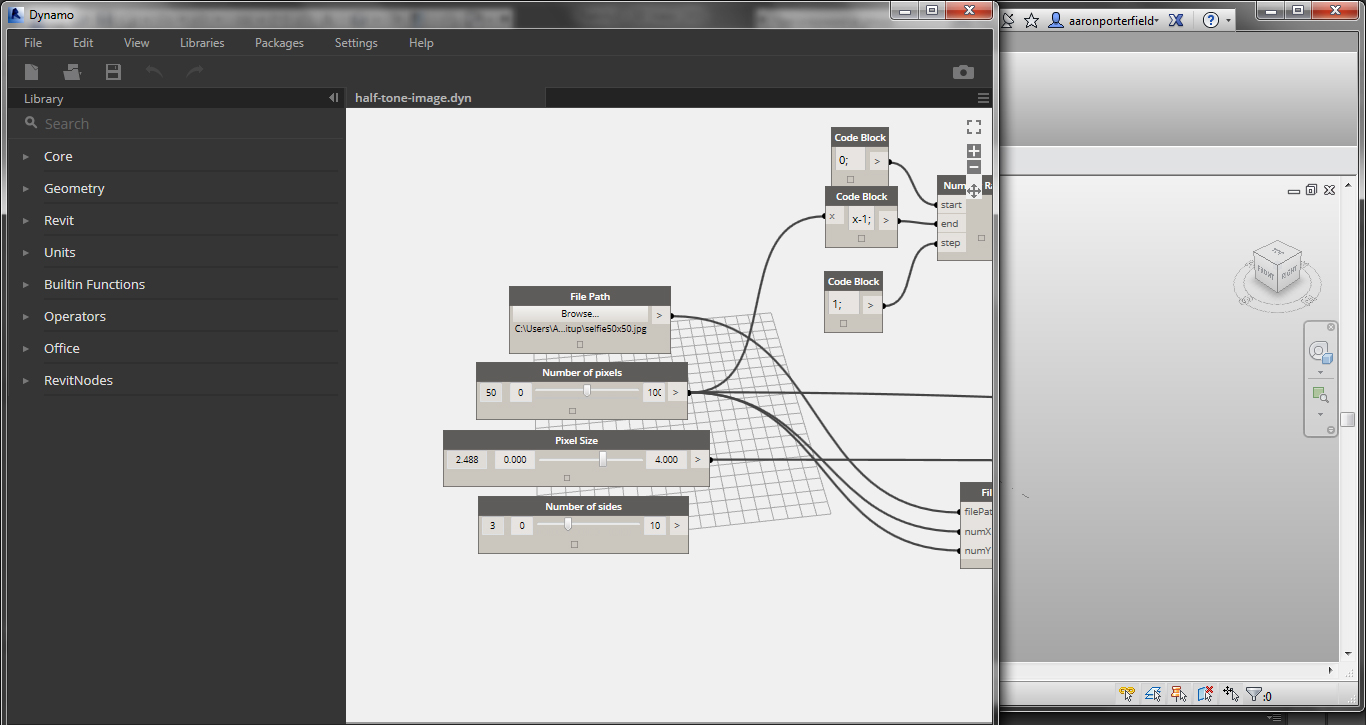Expand the Builtin Functions library category

(26, 285)
